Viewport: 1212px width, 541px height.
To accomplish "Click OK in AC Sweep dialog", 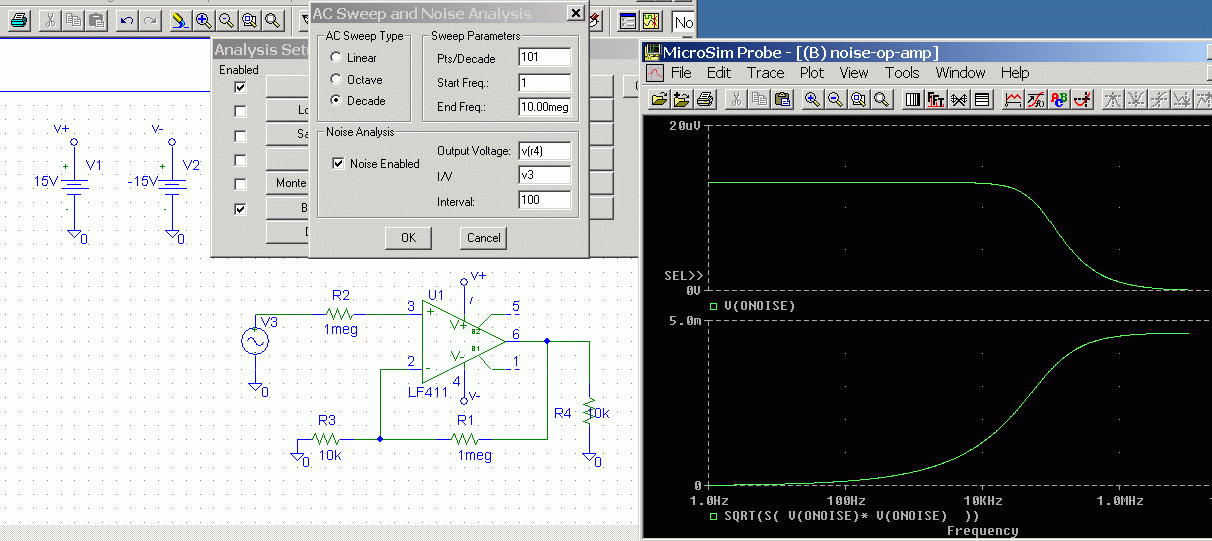I will [408, 238].
